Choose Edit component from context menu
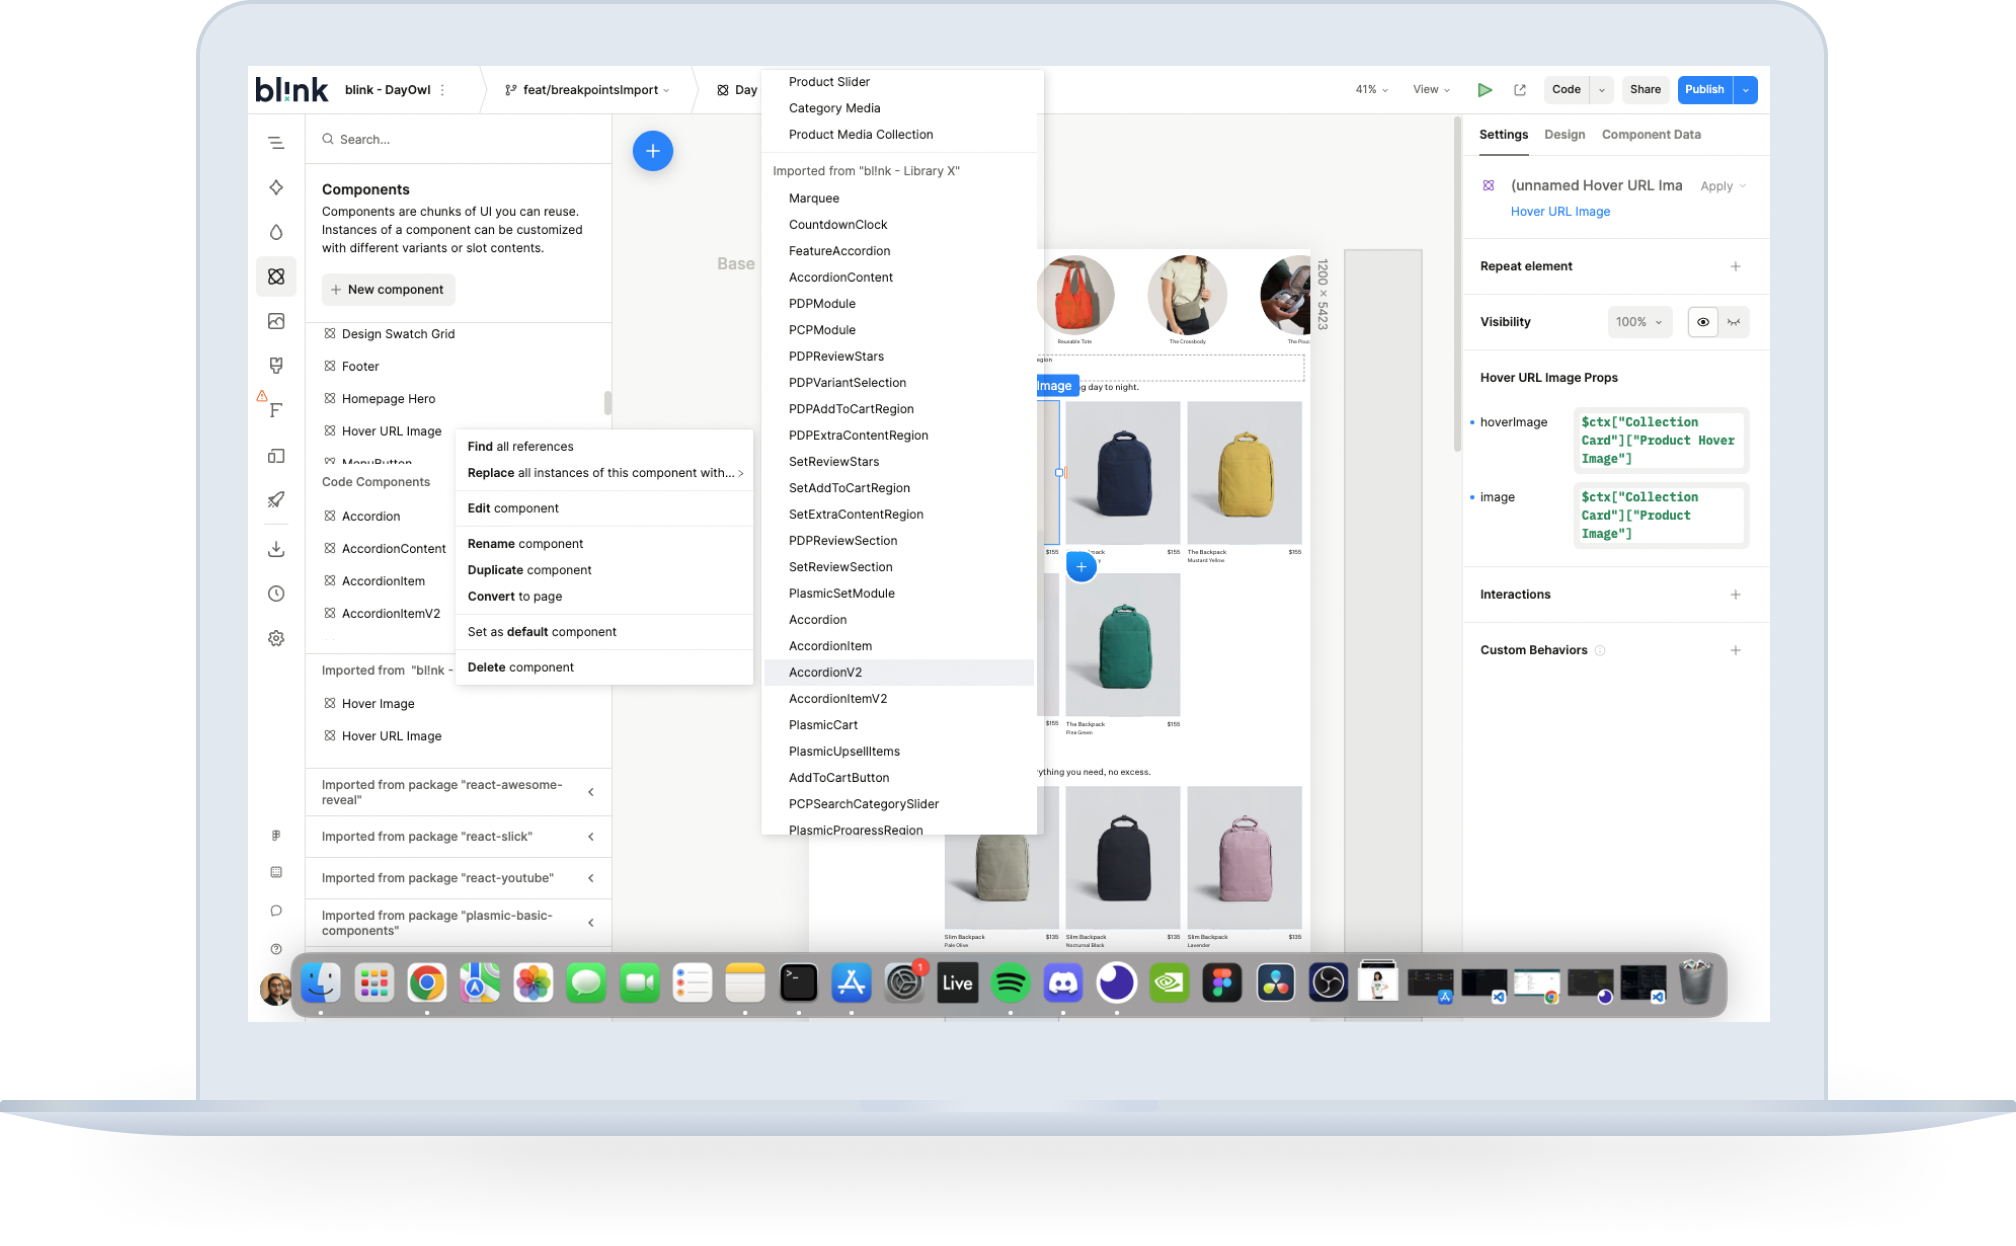This screenshot has width=2016, height=1246. (x=603, y=508)
